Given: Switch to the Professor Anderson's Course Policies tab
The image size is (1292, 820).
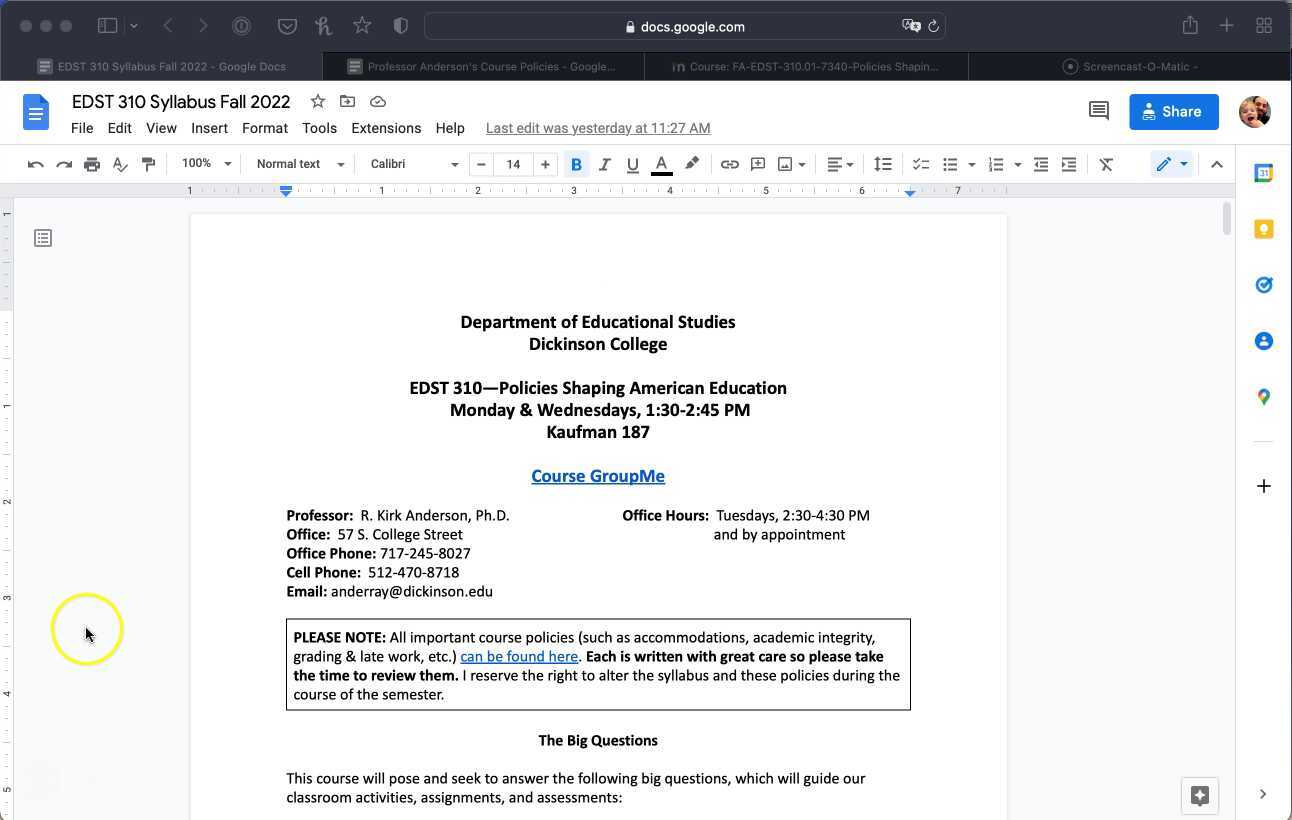Looking at the screenshot, I should 487,66.
